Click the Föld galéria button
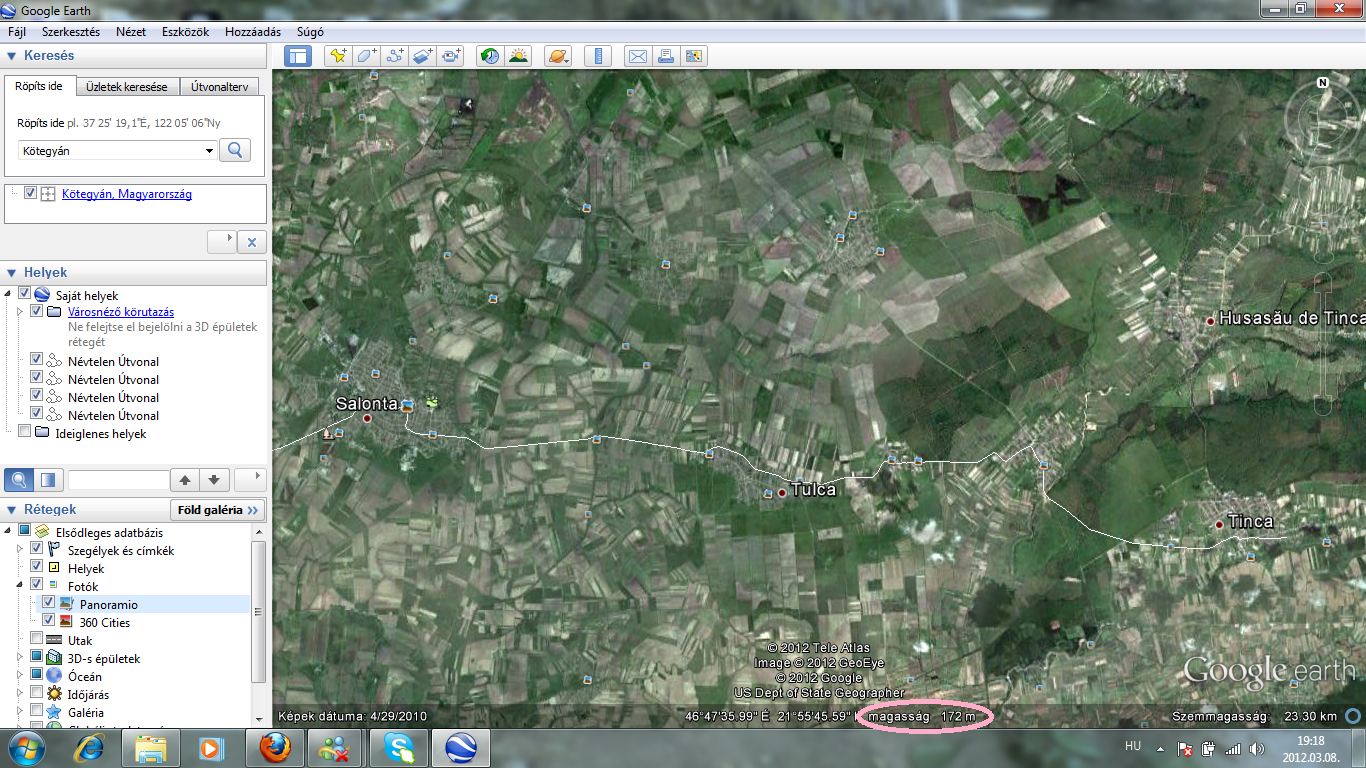The height and width of the screenshot is (768, 1366). coord(217,509)
